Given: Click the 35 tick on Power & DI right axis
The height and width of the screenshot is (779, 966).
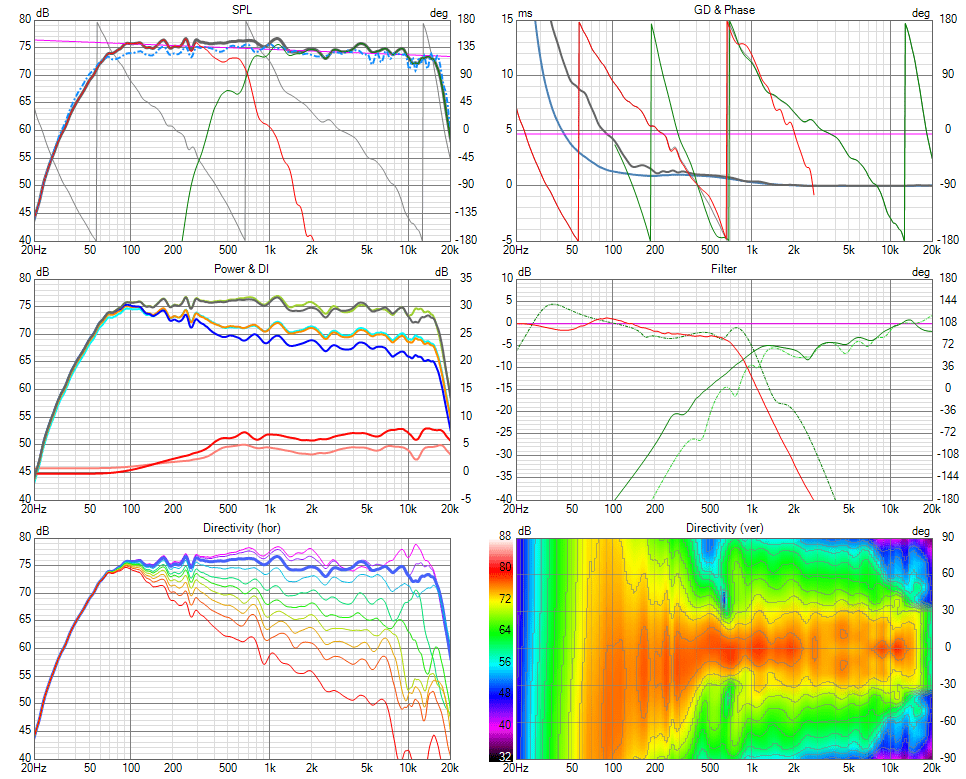Looking at the screenshot, I should pyautogui.click(x=466, y=278).
